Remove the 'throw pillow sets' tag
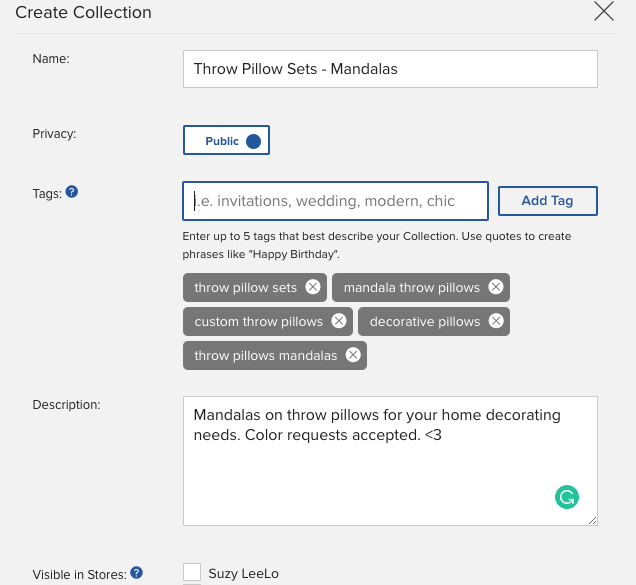The height and width of the screenshot is (585, 636). point(313,287)
